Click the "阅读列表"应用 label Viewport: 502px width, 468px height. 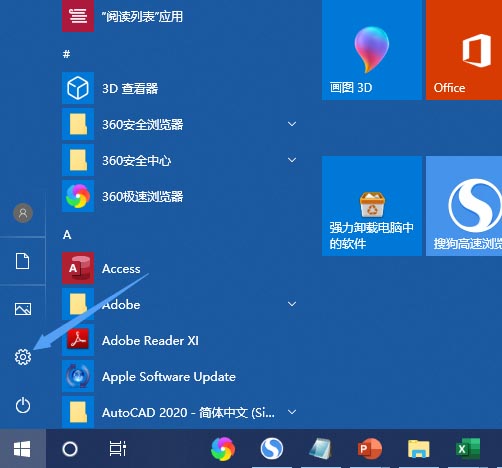[143, 16]
